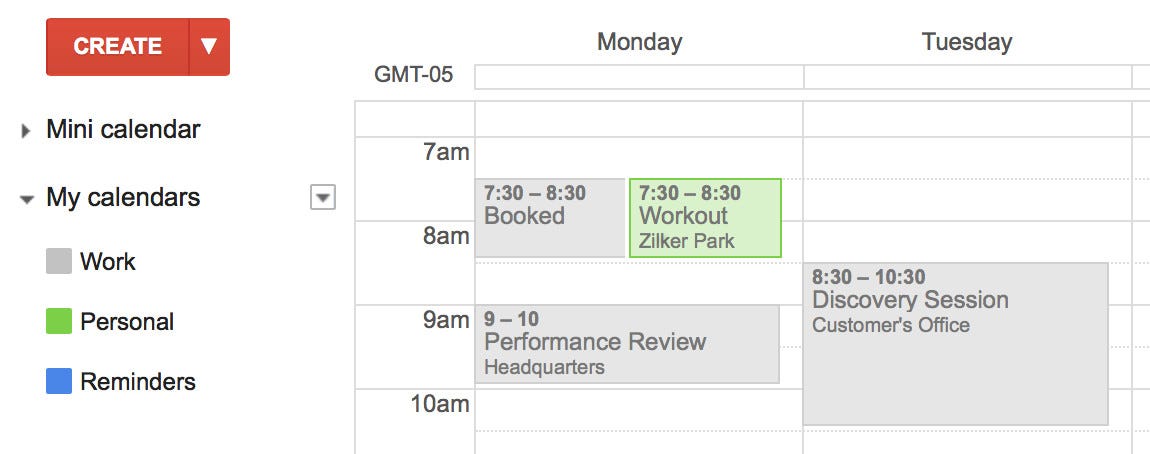Toggle the green Personal calendar swatch
Screen dimensions: 1150x454
click(x=59, y=321)
